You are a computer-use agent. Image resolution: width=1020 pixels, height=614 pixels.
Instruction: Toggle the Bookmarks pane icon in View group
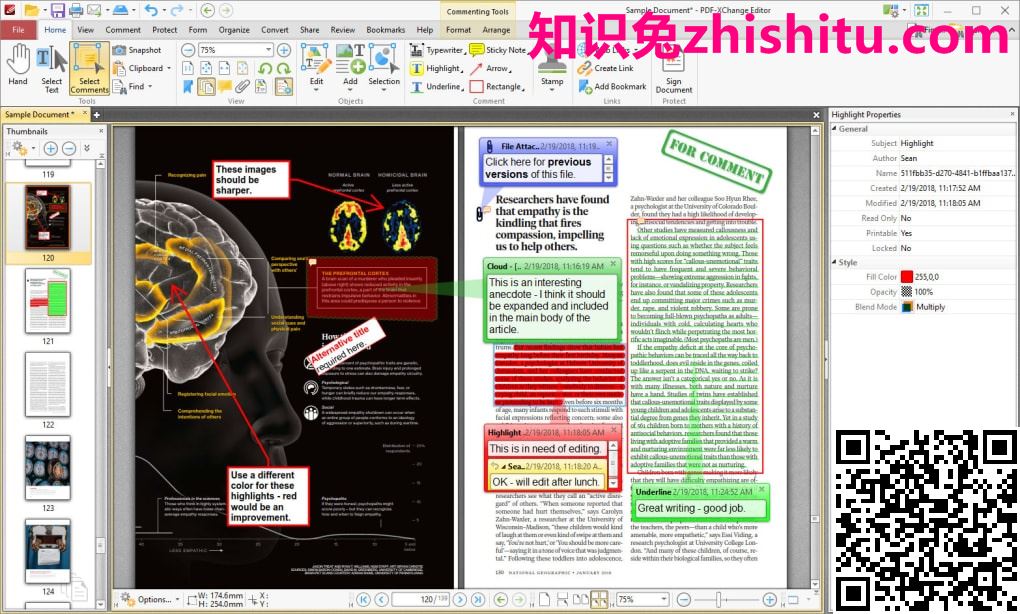pyautogui.click(x=188, y=87)
